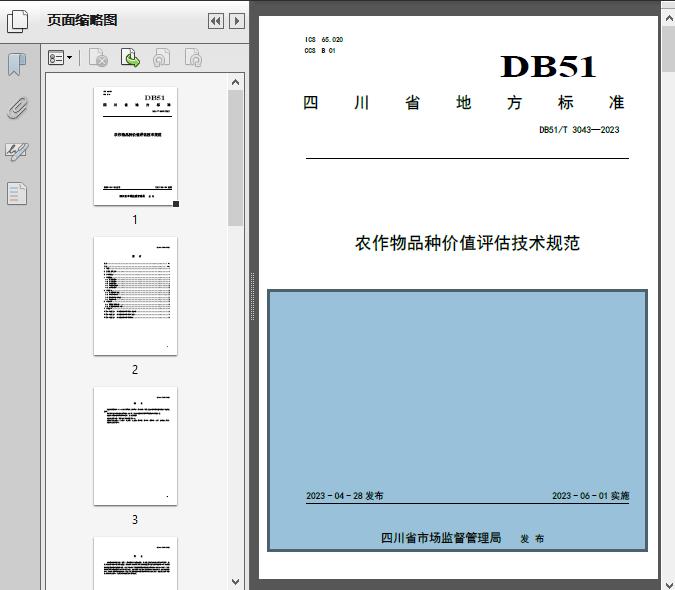This screenshot has width=675, height=590.
Task: Click the 2023-04-28 发布 date text
Action: tap(344, 496)
